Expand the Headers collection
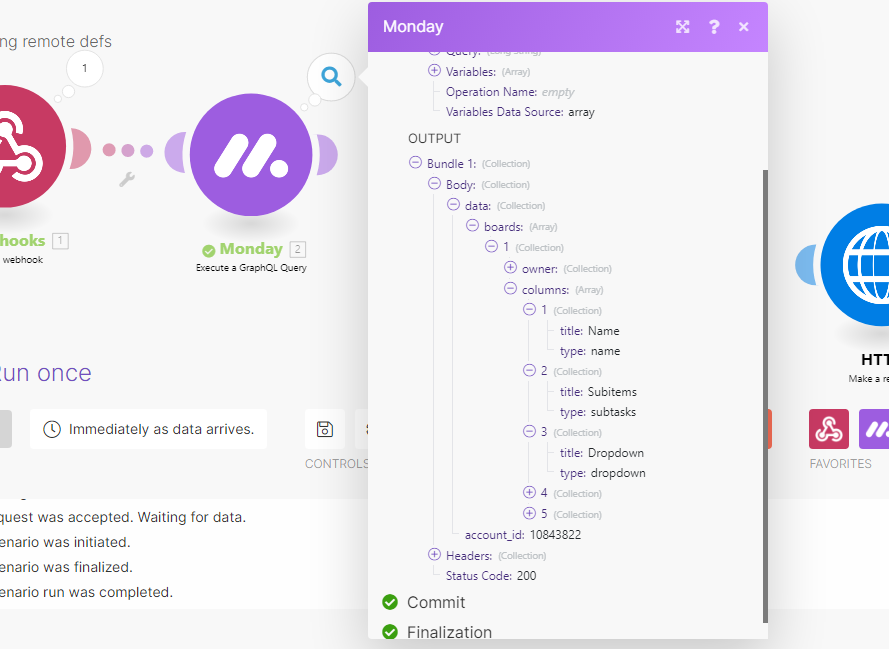 pos(434,555)
